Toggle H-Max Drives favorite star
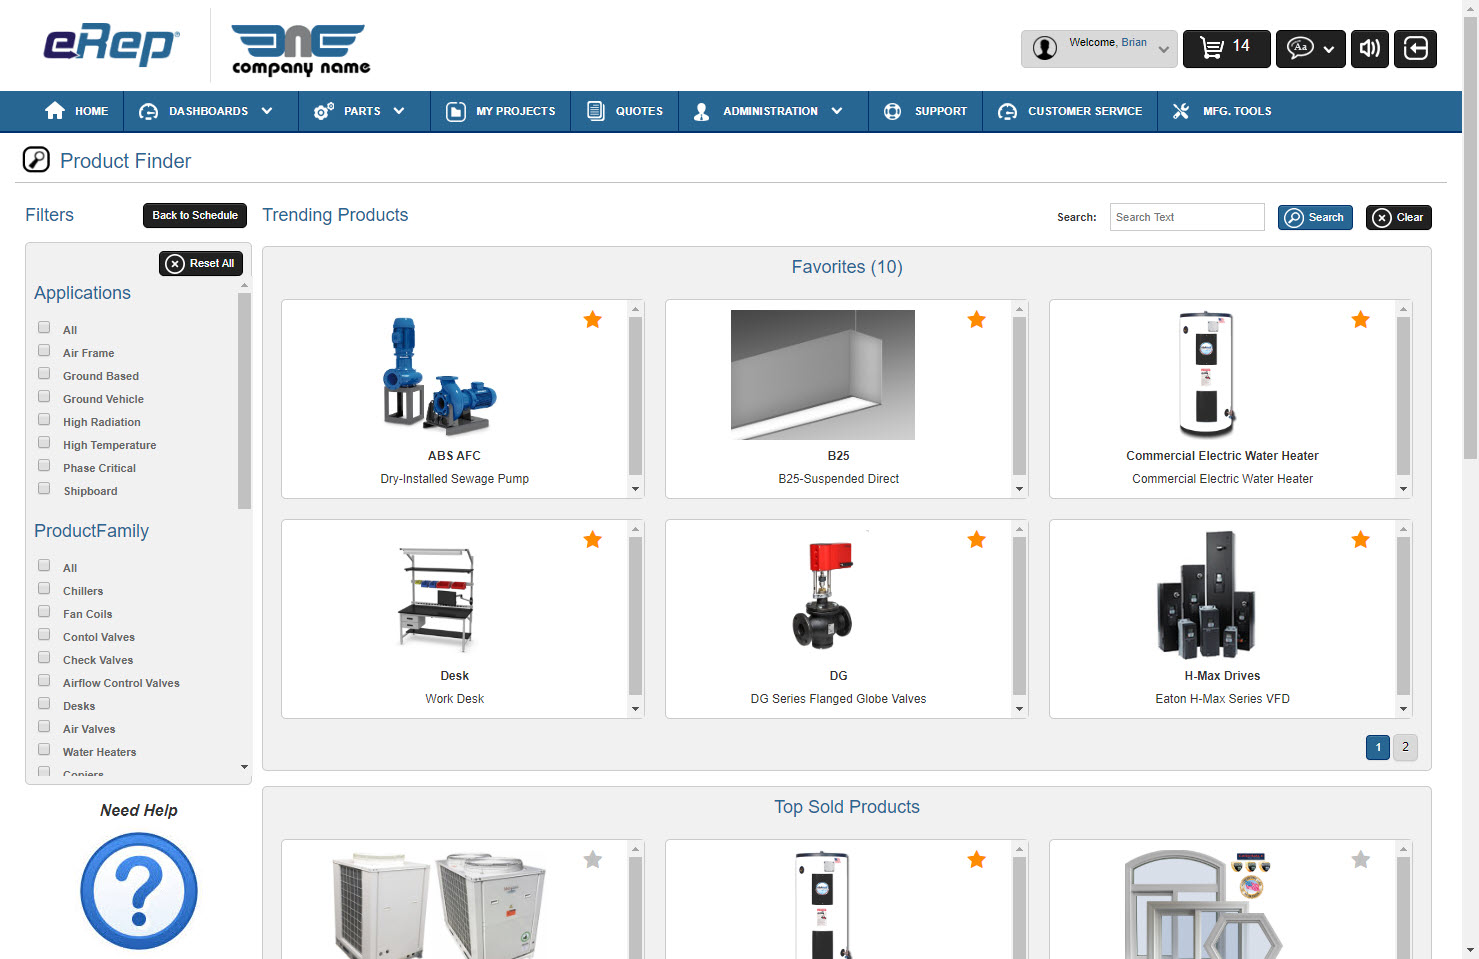This screenshot has width=1479, height=959. click(x=1361, y=540)
